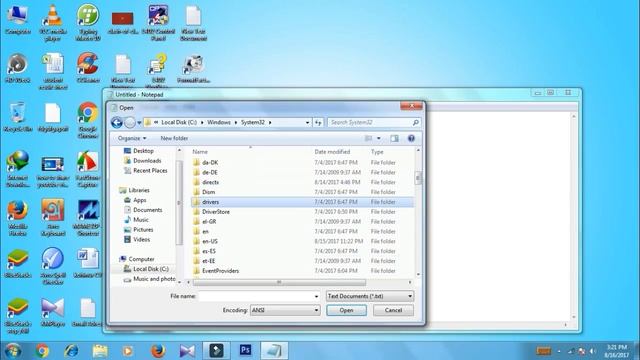Image resolution: width=640 pixels, height=360 pixels.
Task: Launch Firefox from the taskbar
Action: point(158,351)
